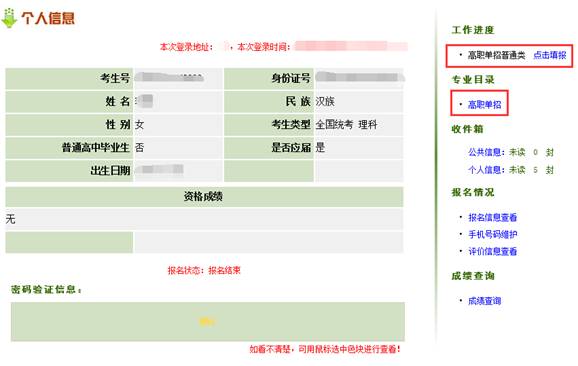Click the 女 value cell
The height and width of the screenshot is (366, 578).
pos(178,125)
